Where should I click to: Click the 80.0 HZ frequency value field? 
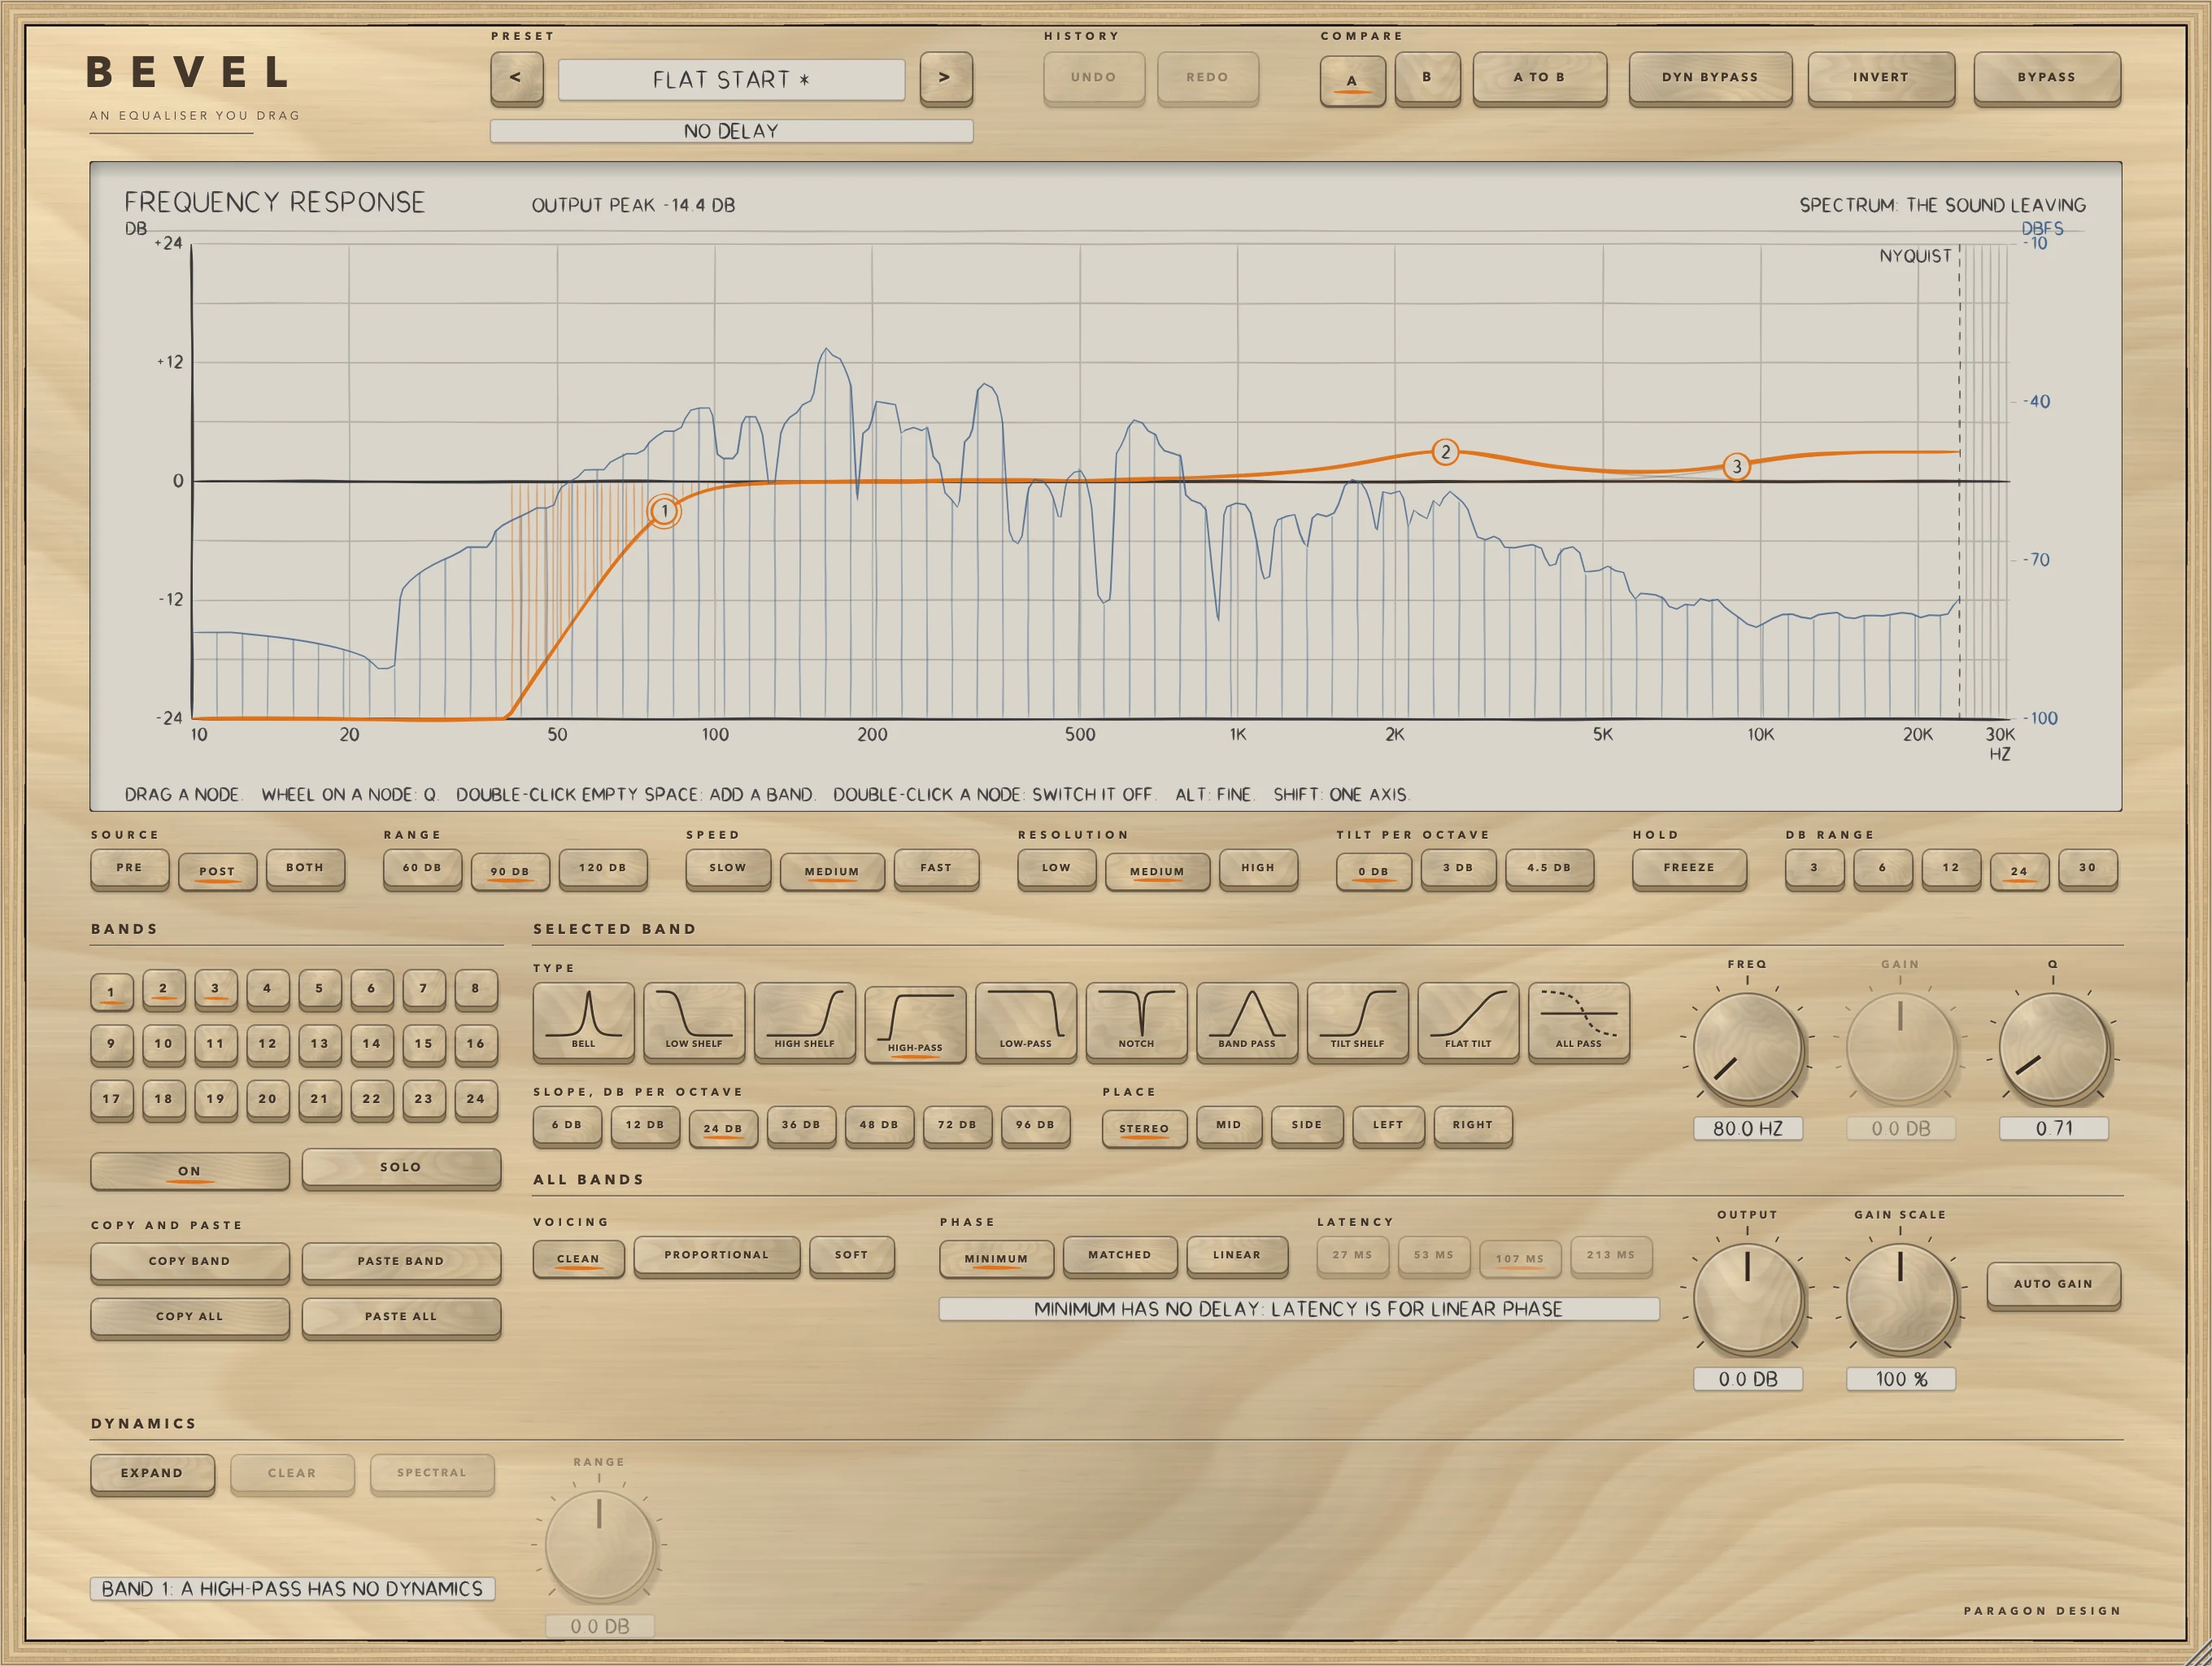[1748, 1128]
